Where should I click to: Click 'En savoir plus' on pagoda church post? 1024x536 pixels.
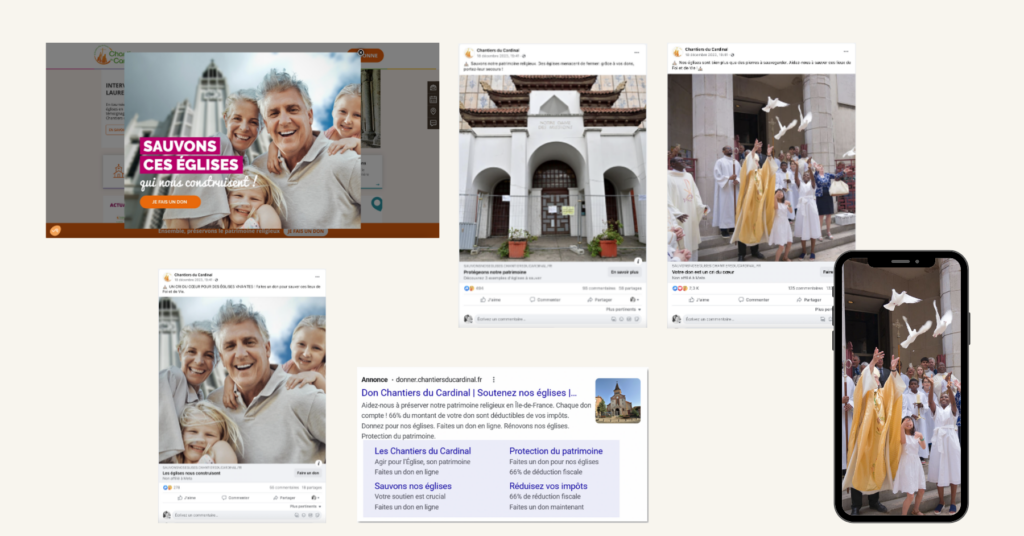coord(624,272)
